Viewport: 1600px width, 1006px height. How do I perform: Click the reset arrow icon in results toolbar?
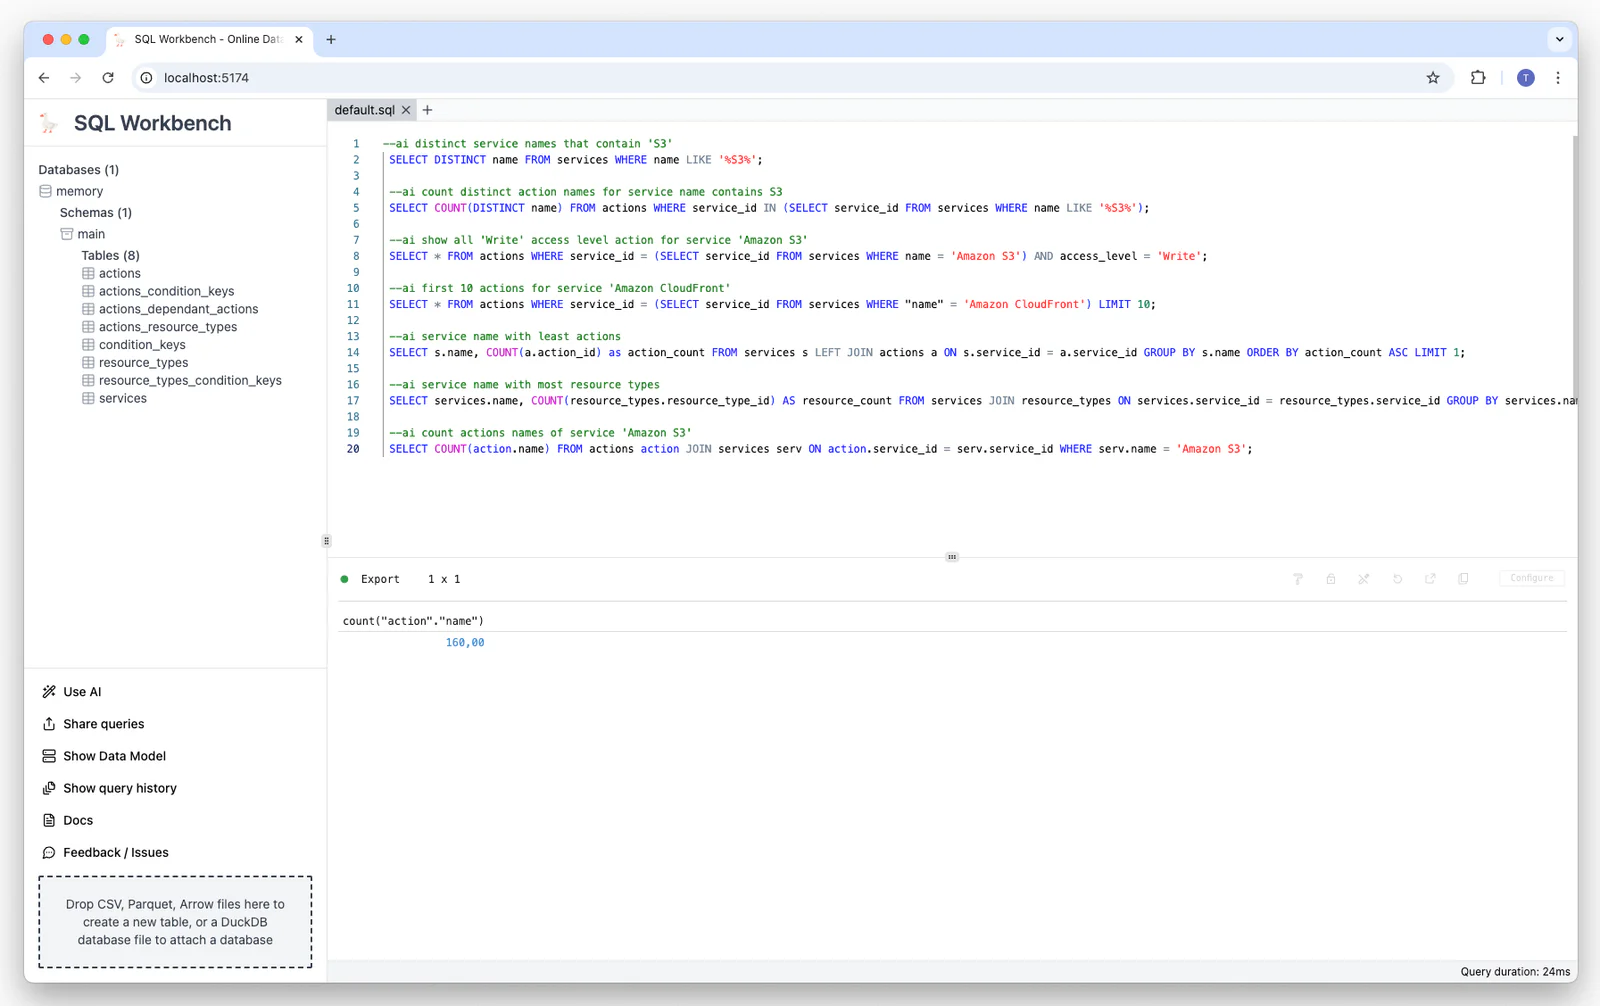[1398, 579]
